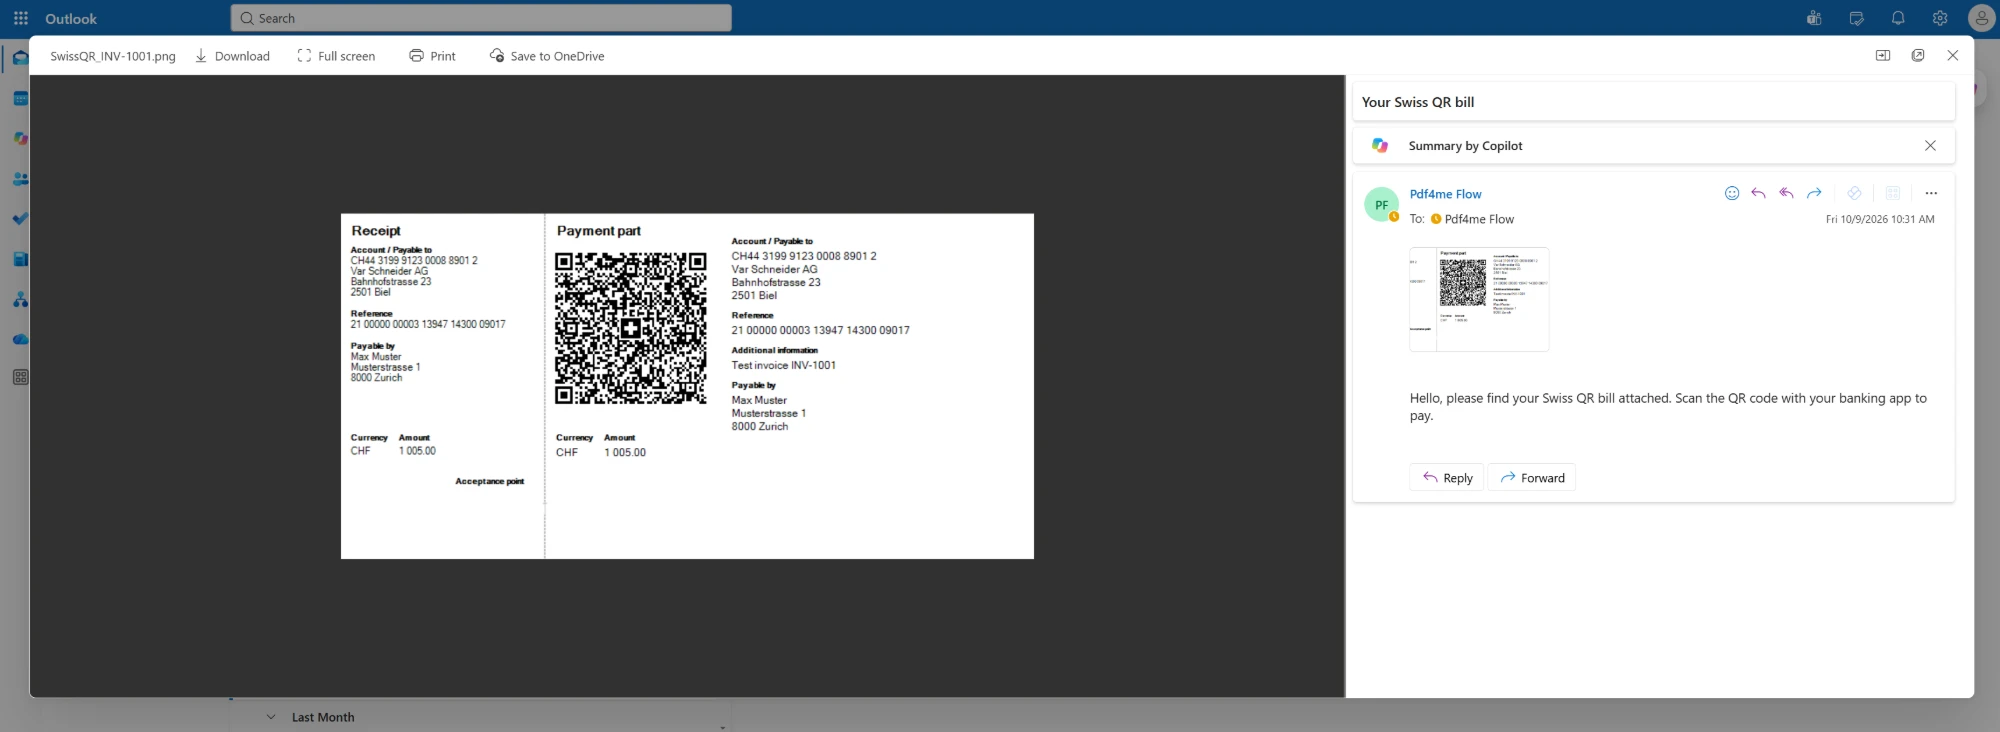Image resolution: width=2000 pixels, height=732 pixels.
Task: Click the Reply button below message
Action: 1447,478
